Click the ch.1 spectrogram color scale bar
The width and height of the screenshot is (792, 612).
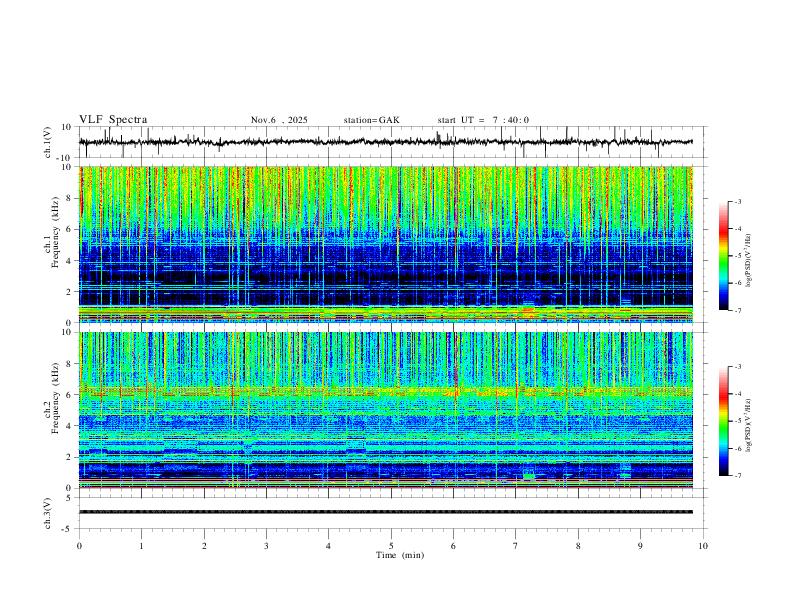[x=724, y=256]
